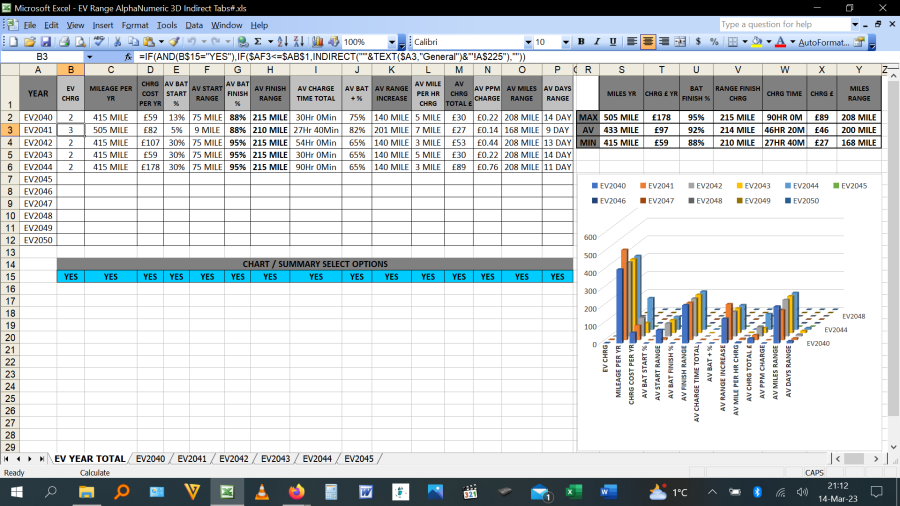Viewport: 900px width, 506px height.
Task: Expand the Name Box dropdown arrow
Action: click(90, 57)
